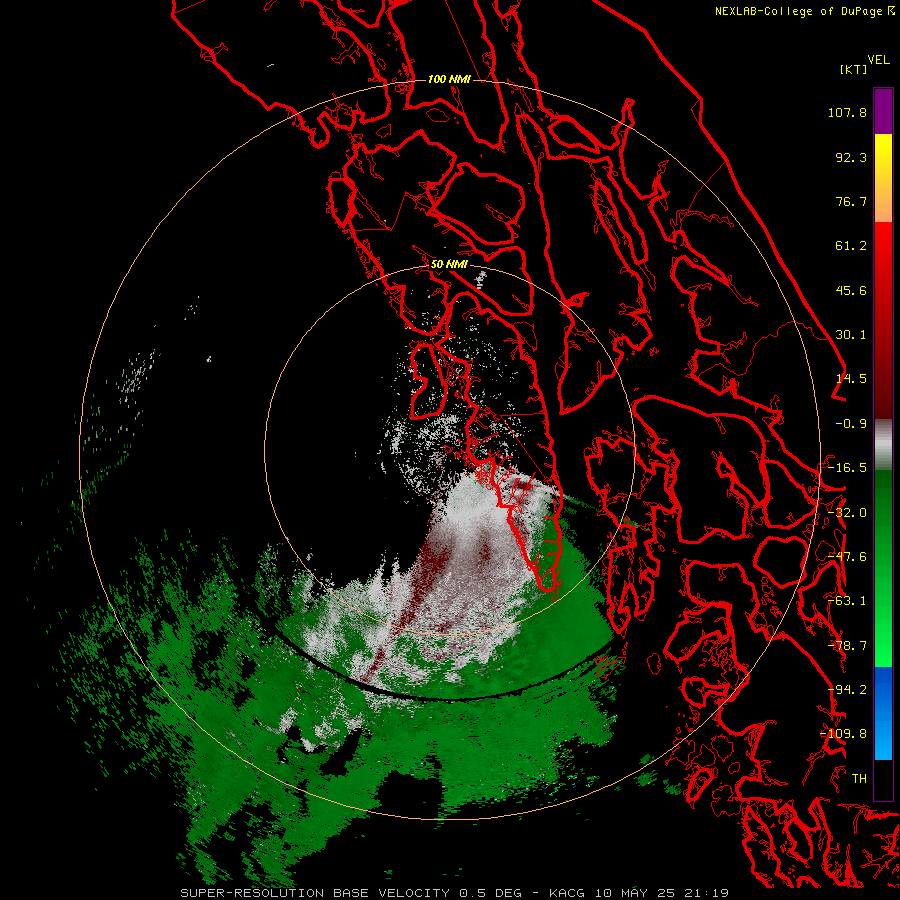The height and width of the screenshot is (900, 900).
Task: Click the TH threshold label in legend
Action: point(859,779)
